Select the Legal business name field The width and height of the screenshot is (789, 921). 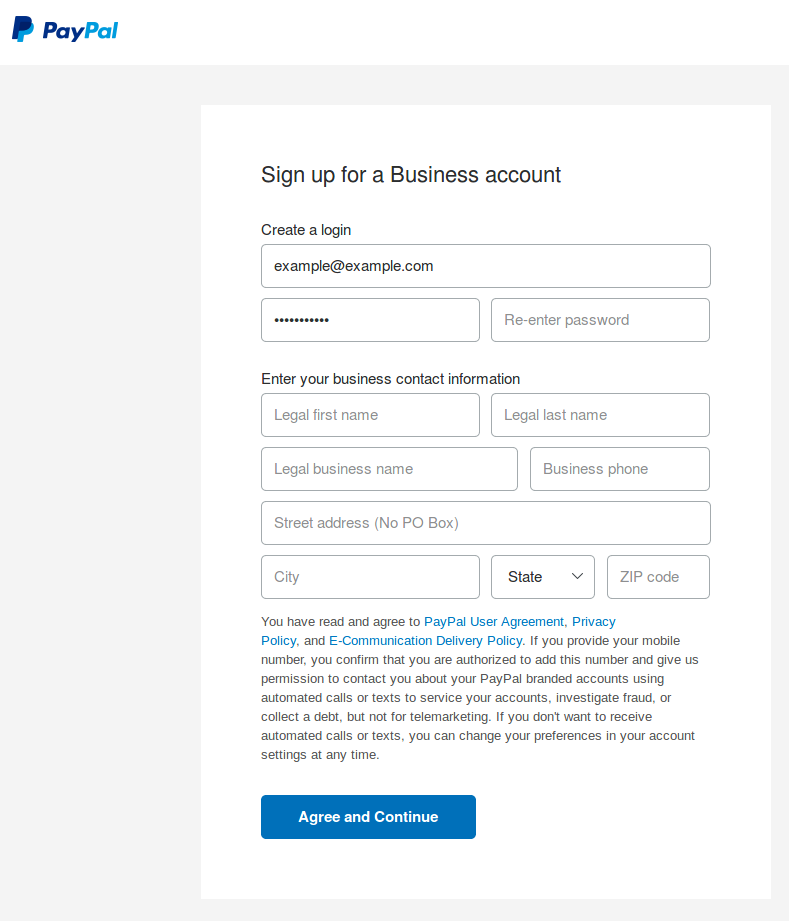[x=389, y=469]
